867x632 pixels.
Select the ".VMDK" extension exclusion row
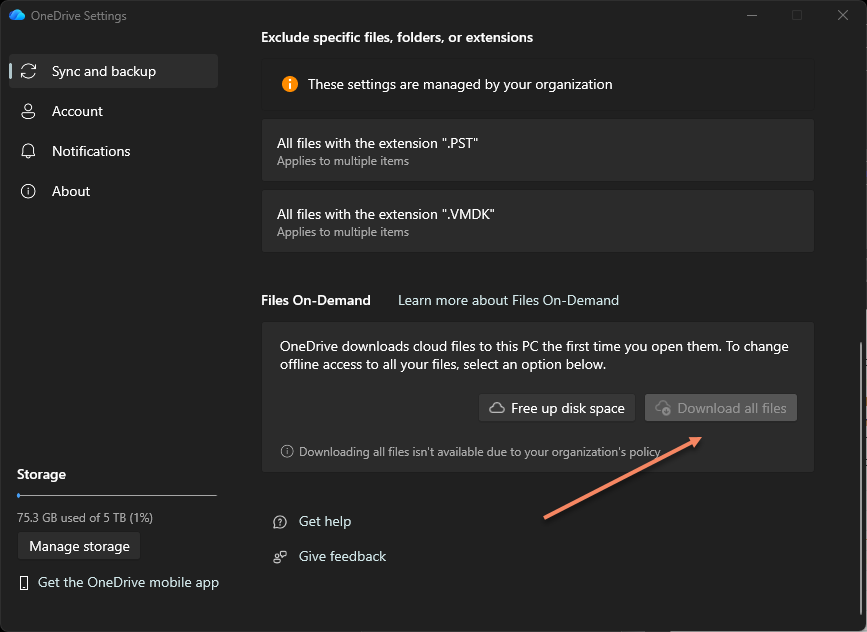[537, 221]
